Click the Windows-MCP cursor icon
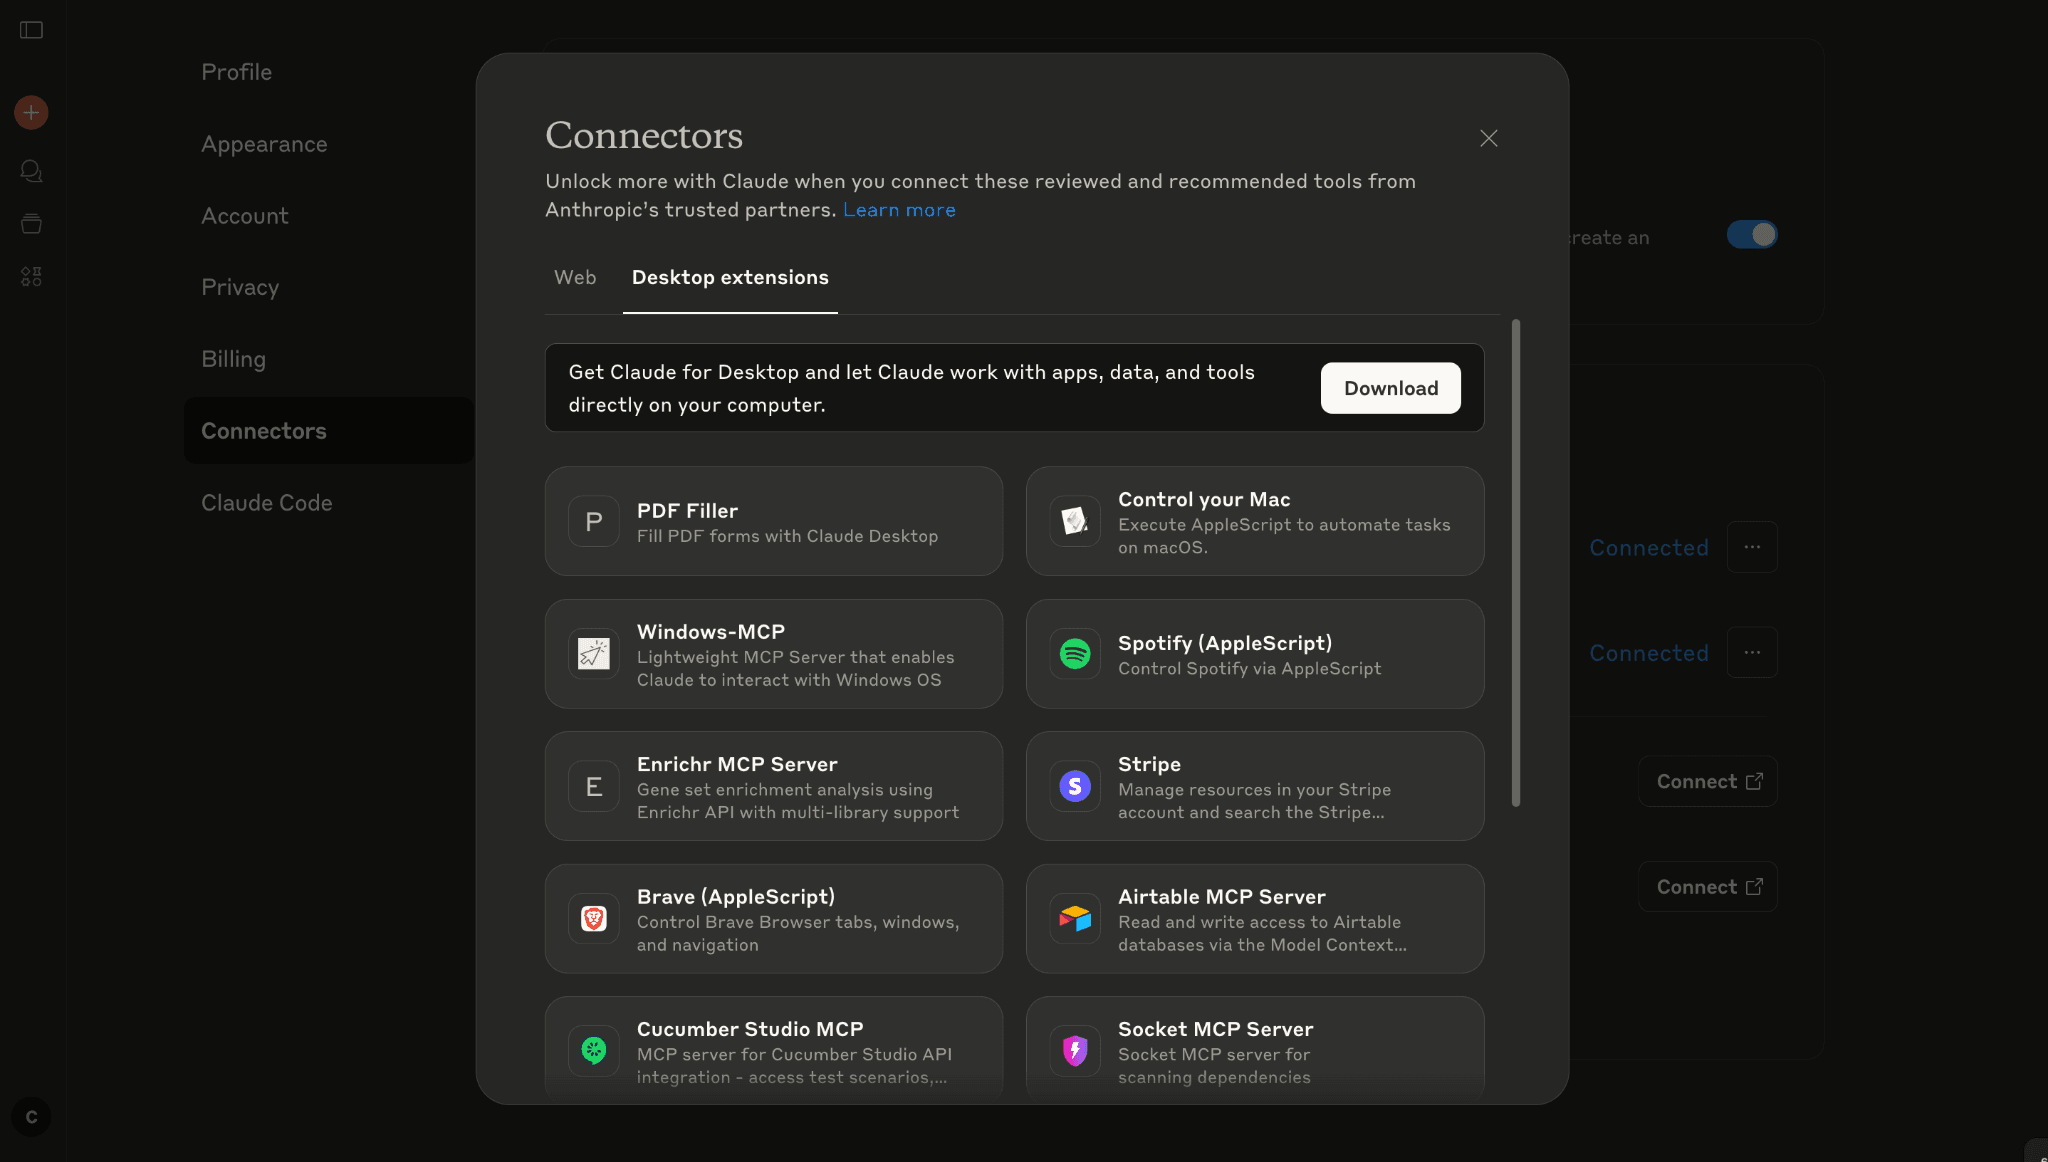 (x=594, y=654)
